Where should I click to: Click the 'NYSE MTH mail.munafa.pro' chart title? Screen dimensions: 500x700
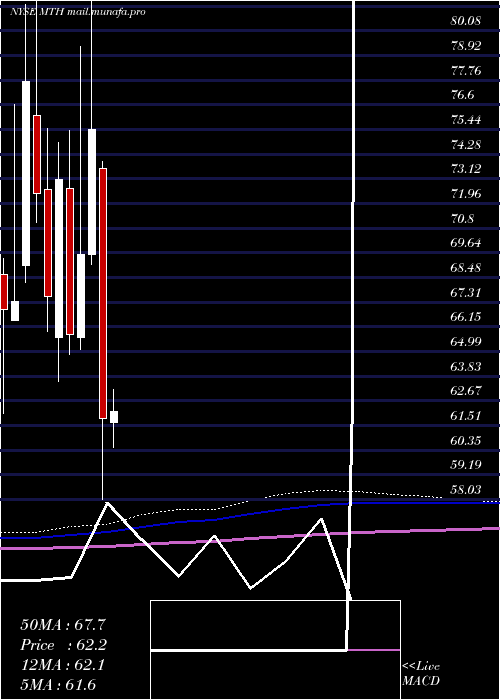point(78,12)
